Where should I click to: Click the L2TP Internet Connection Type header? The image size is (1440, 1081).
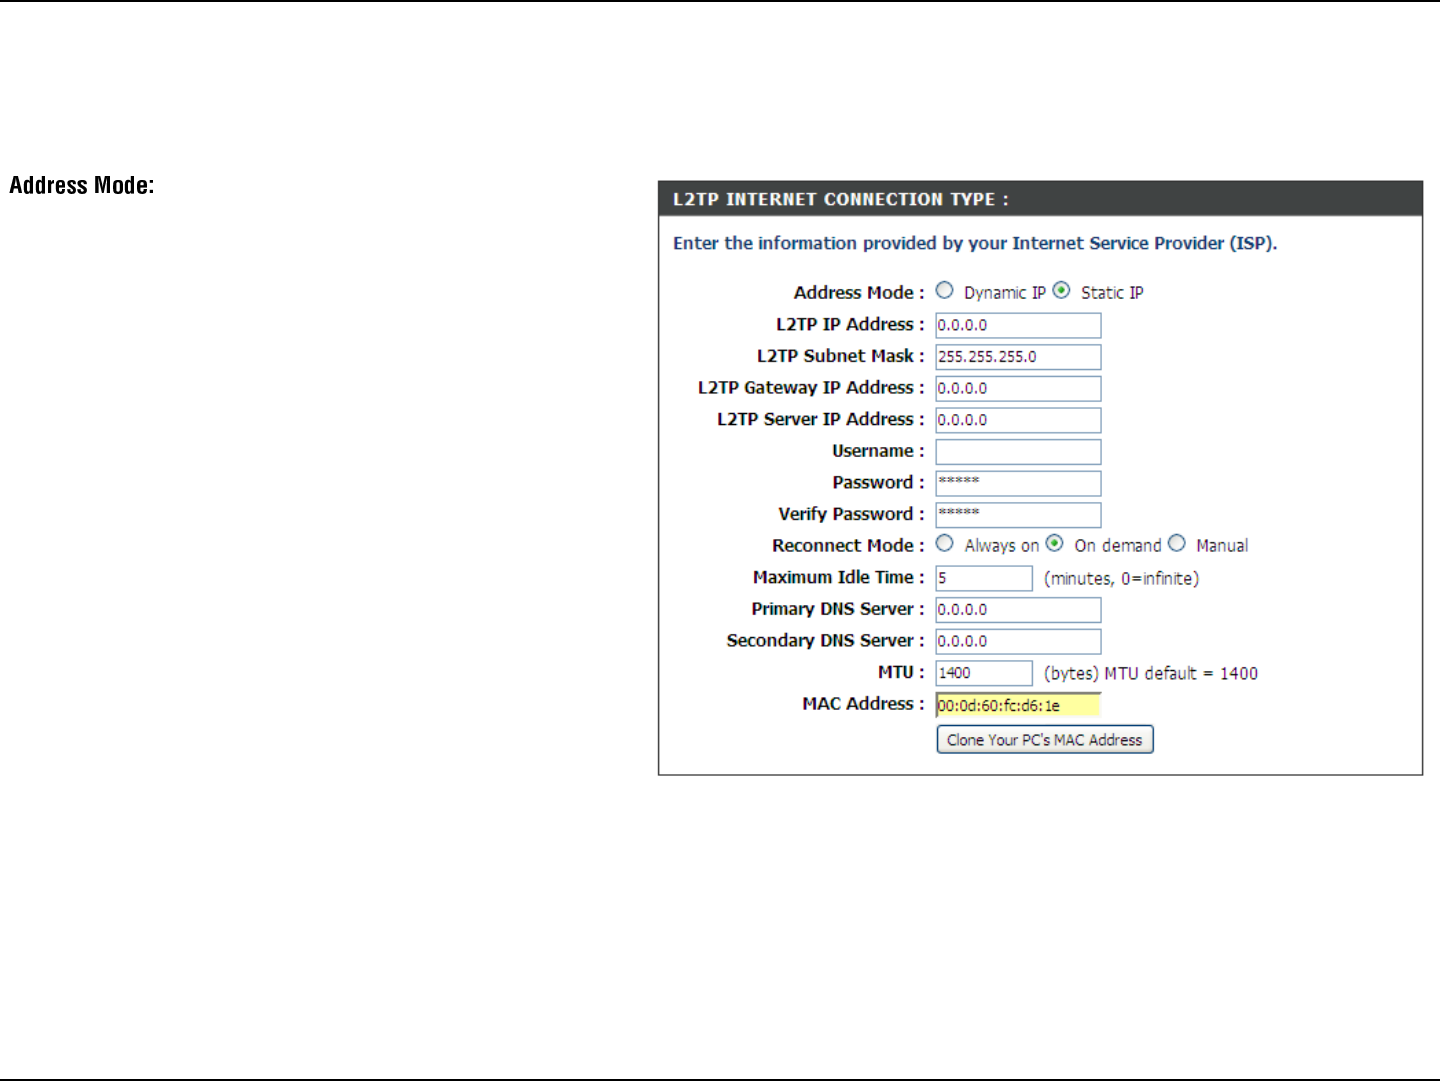[x=840, y=199]
